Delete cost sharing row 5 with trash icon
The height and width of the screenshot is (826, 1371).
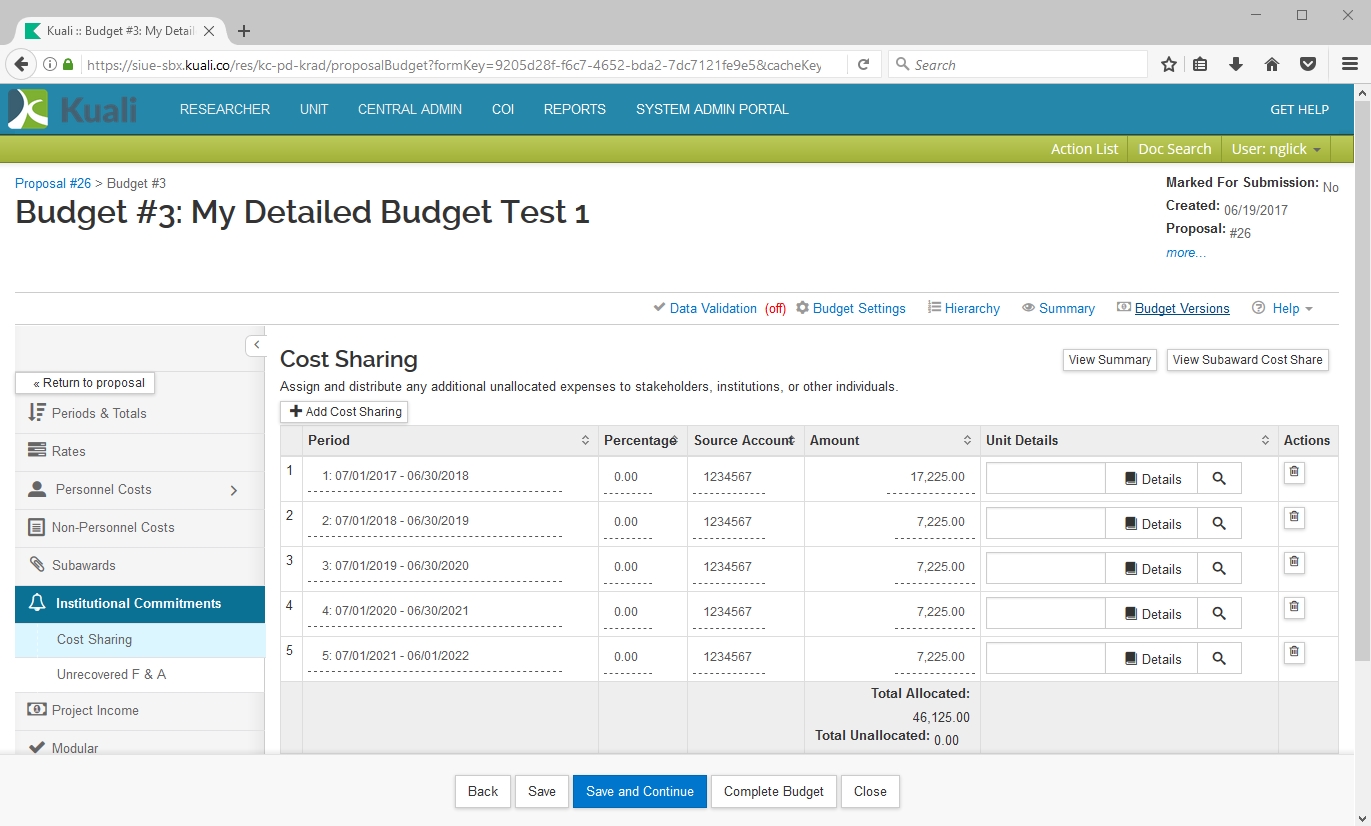click(x=1294, y=652)
